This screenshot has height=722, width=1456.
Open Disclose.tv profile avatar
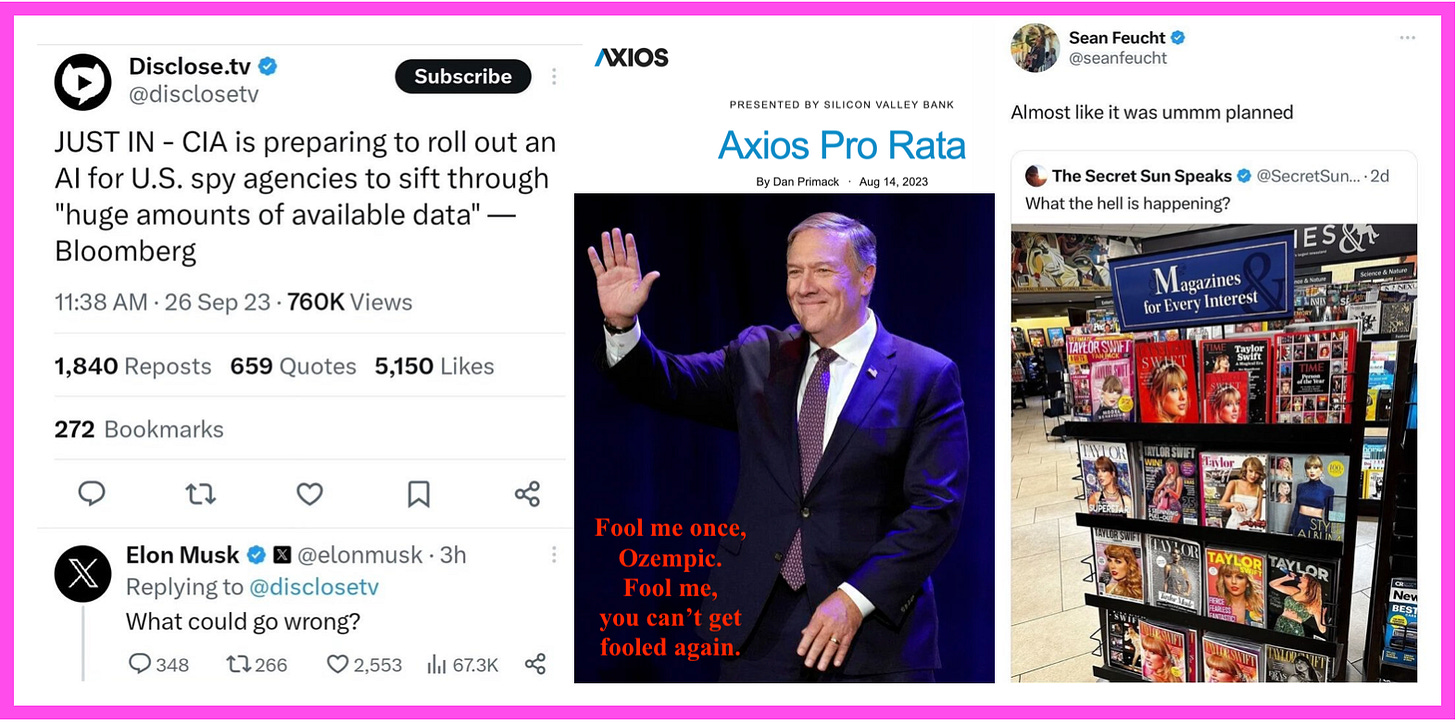point(83,82)
